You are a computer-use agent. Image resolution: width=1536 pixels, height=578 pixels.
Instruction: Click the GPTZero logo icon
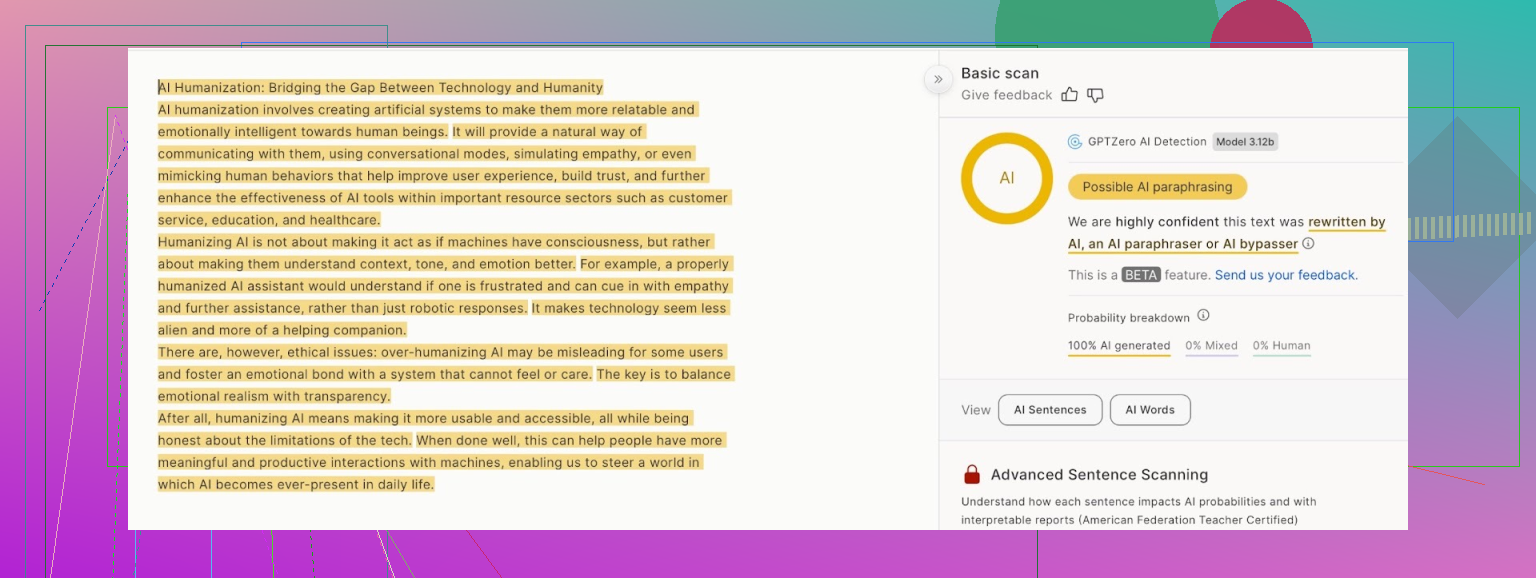pos(1075,142)
